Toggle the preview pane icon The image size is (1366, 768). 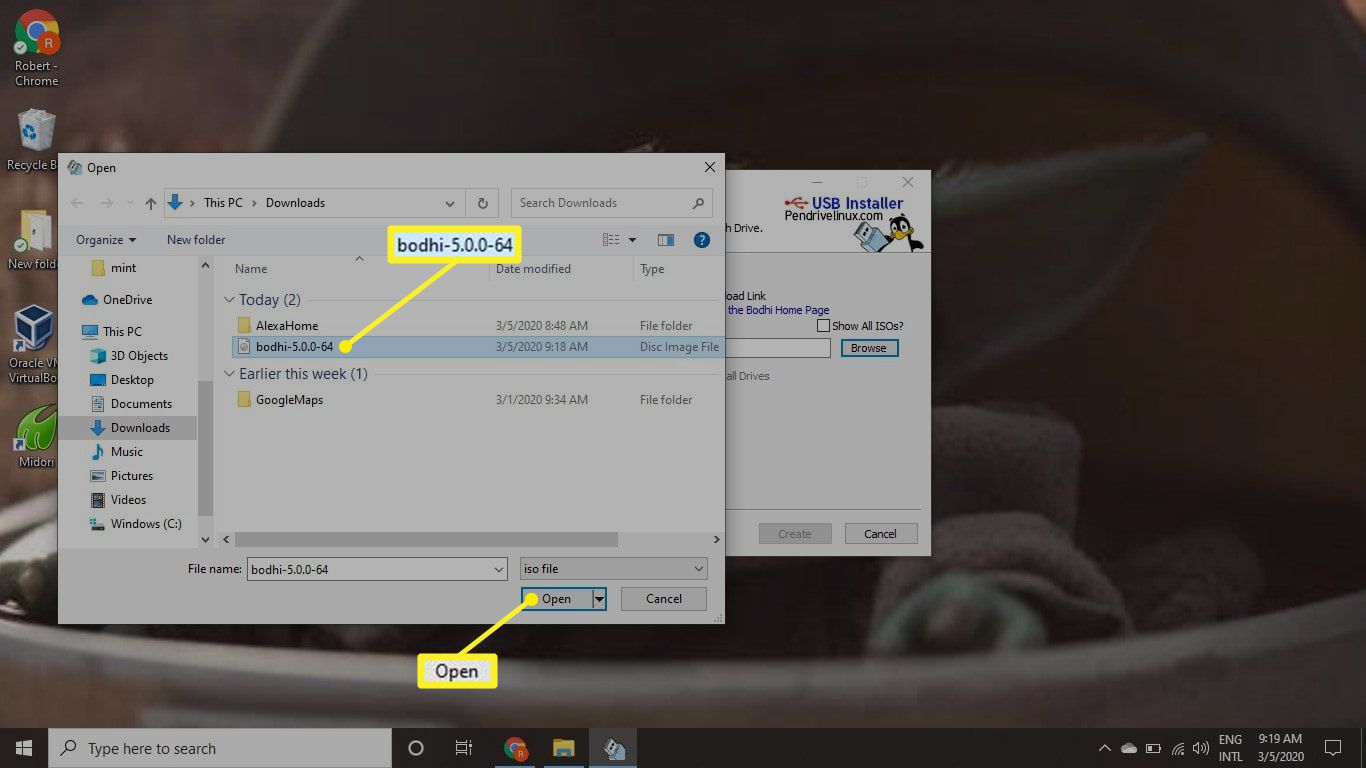click(666, 240)
